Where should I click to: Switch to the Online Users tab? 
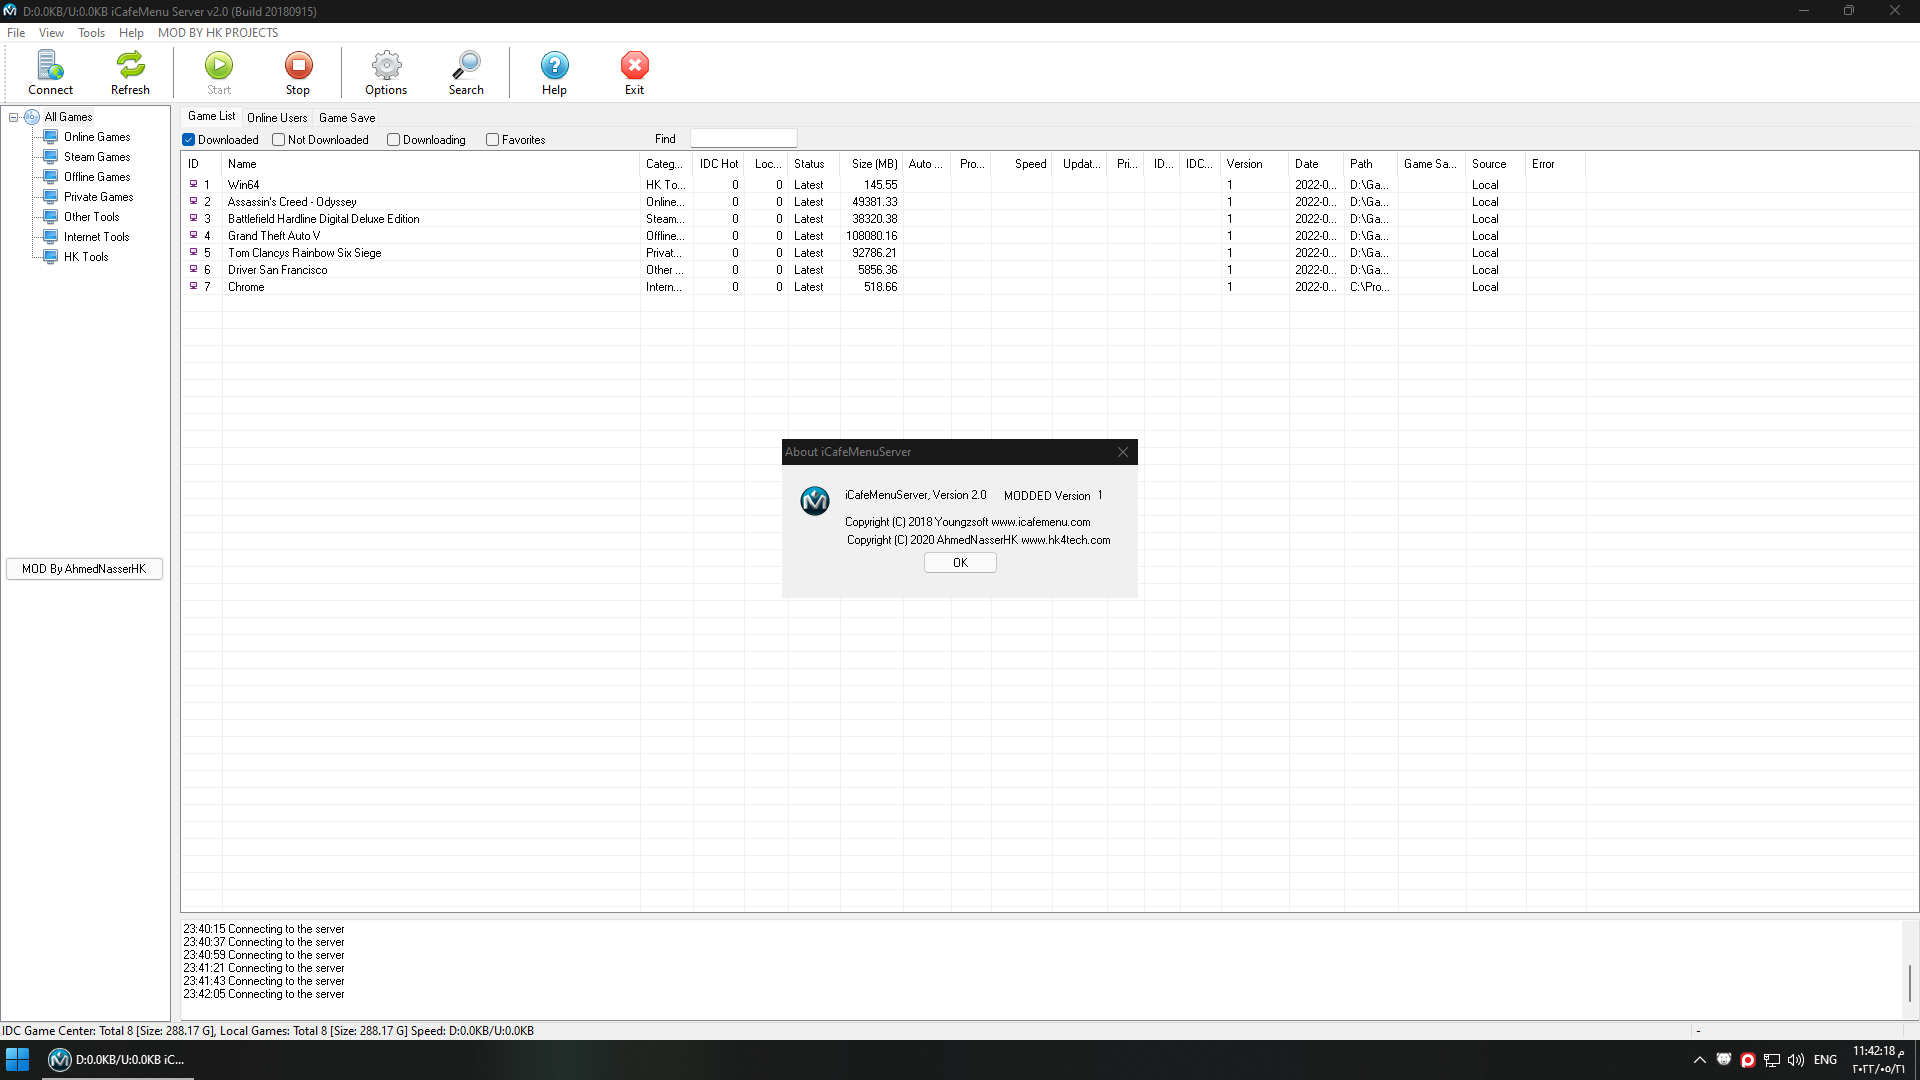coord(277,118)
